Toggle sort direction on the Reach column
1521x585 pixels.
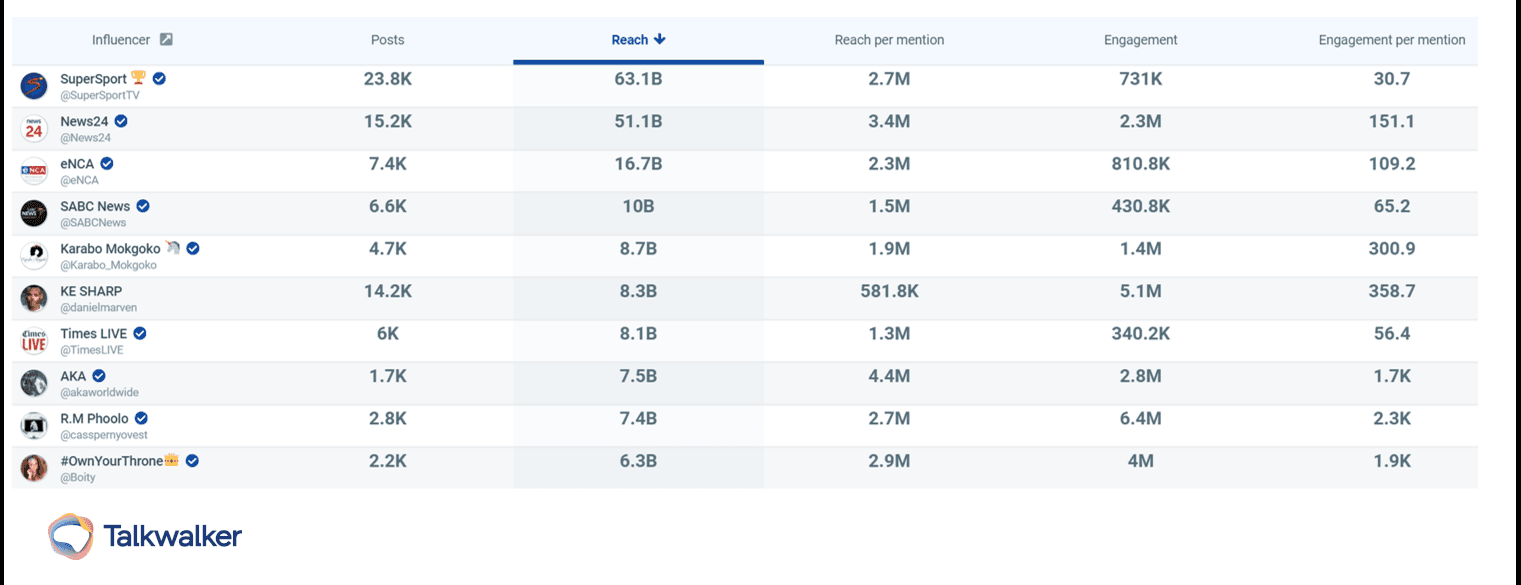[x=638, y=39]
